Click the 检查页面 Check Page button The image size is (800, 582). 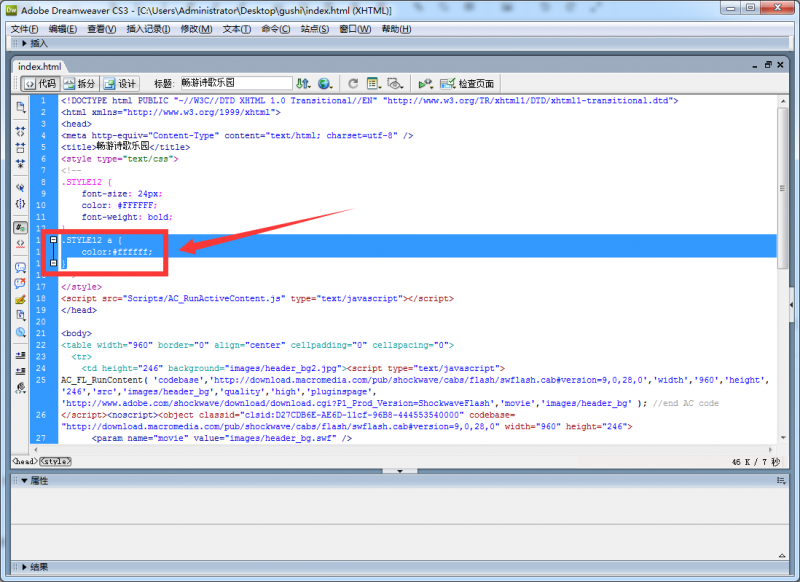tap(467, 84)
